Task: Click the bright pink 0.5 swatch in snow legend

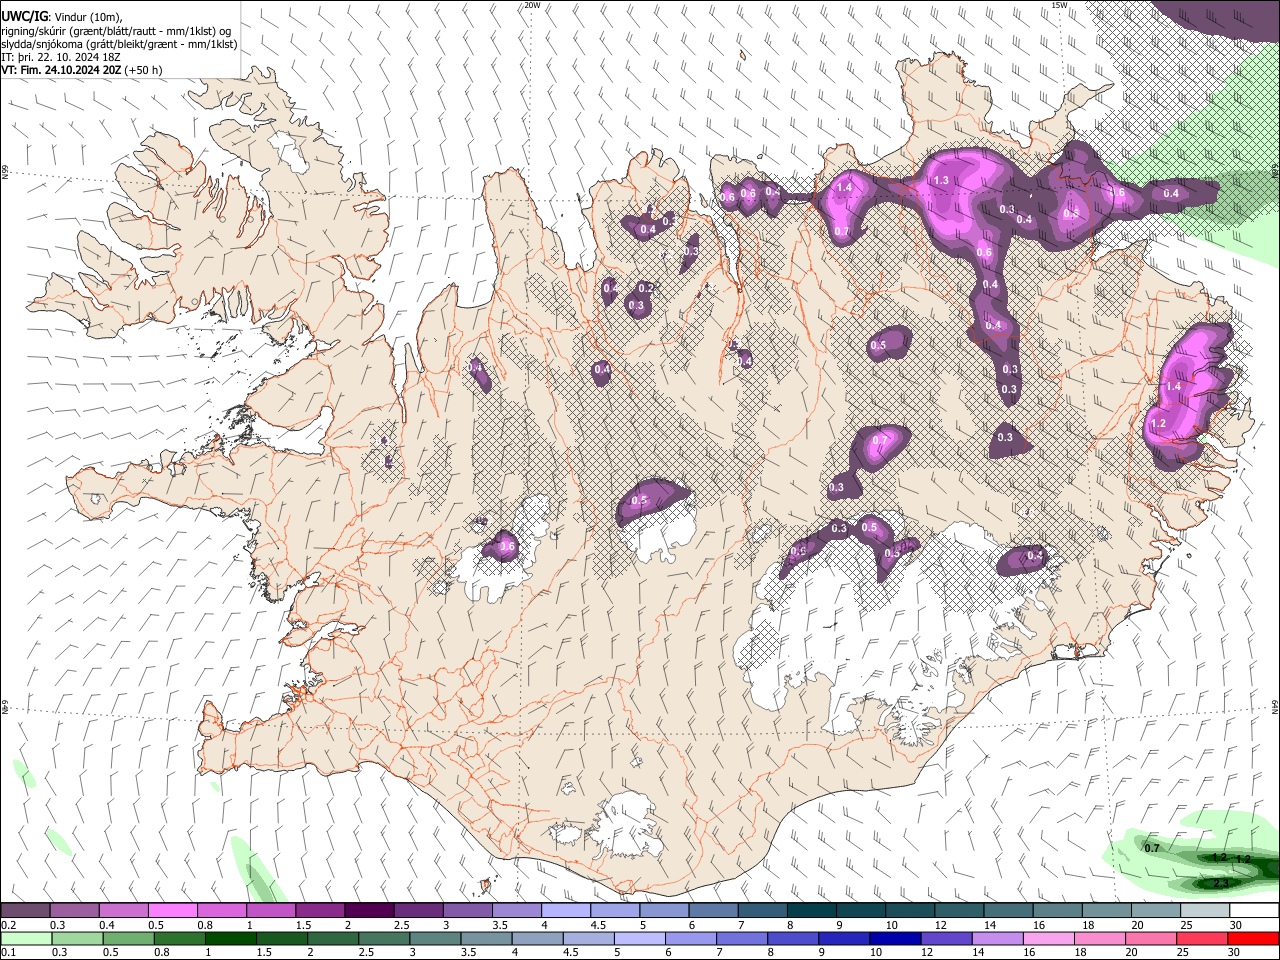Action: point(172,911)
